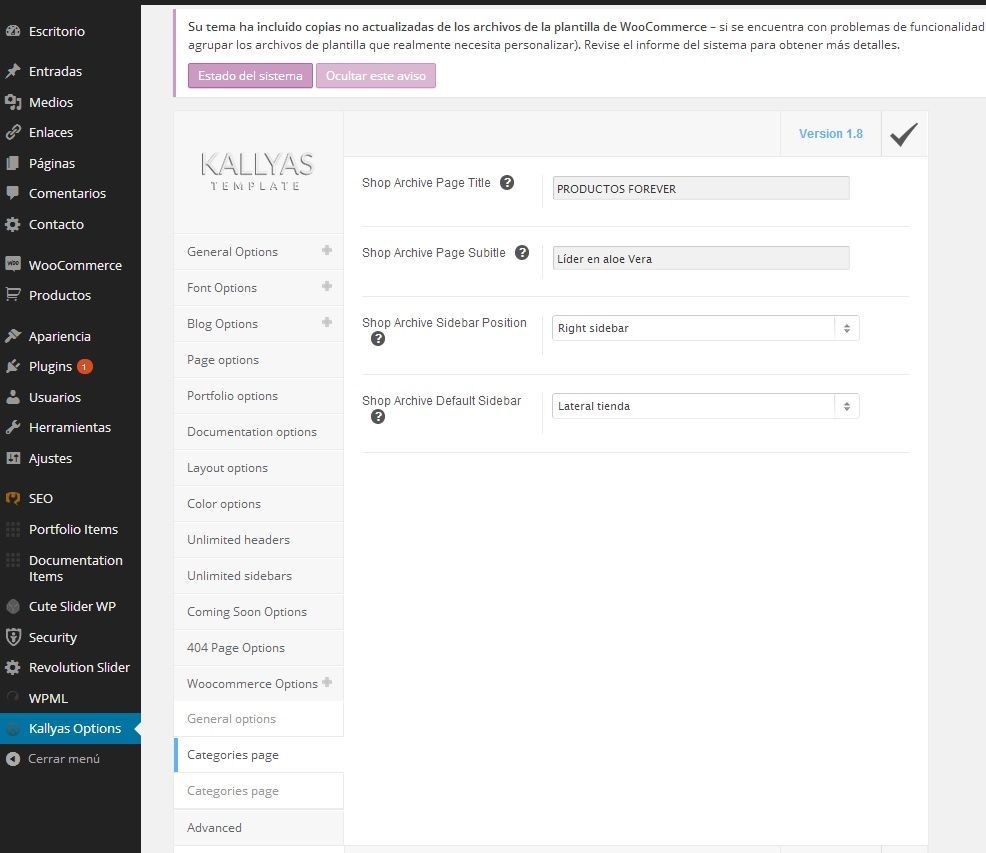Click the Shop Archive Page Subtitle field
The image size is (986, 853).
tap(701, 259)
